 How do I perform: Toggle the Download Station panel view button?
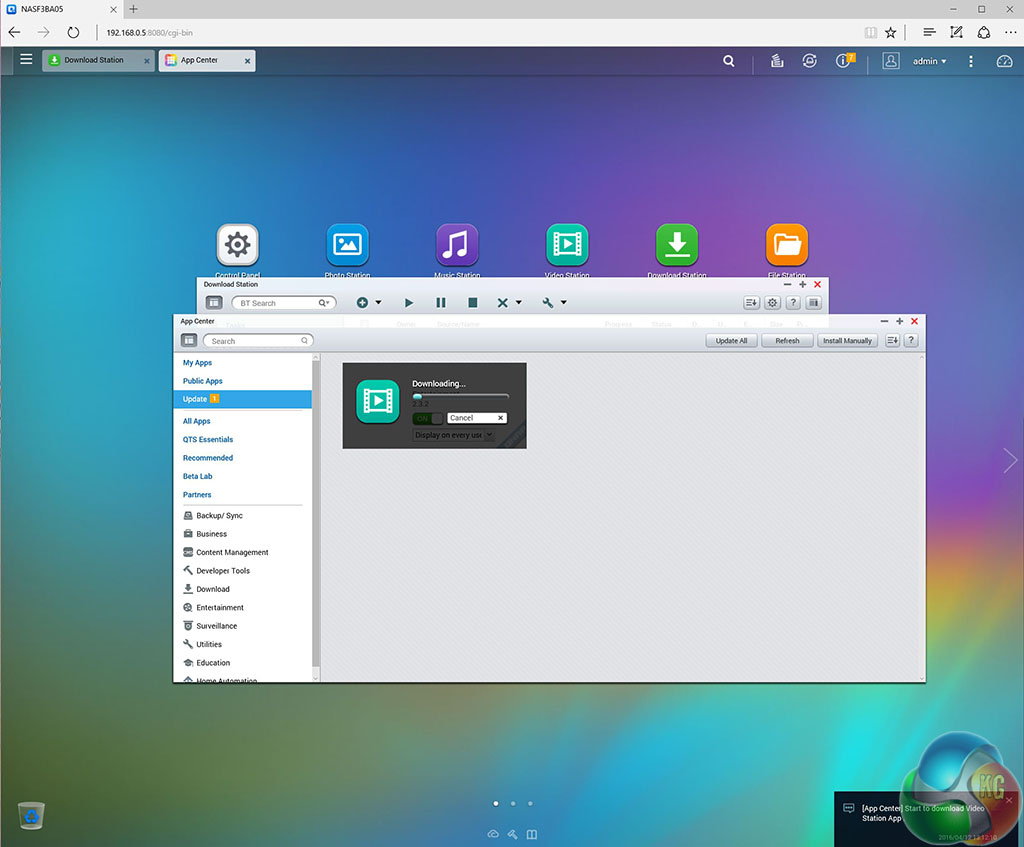pos(214,303)
